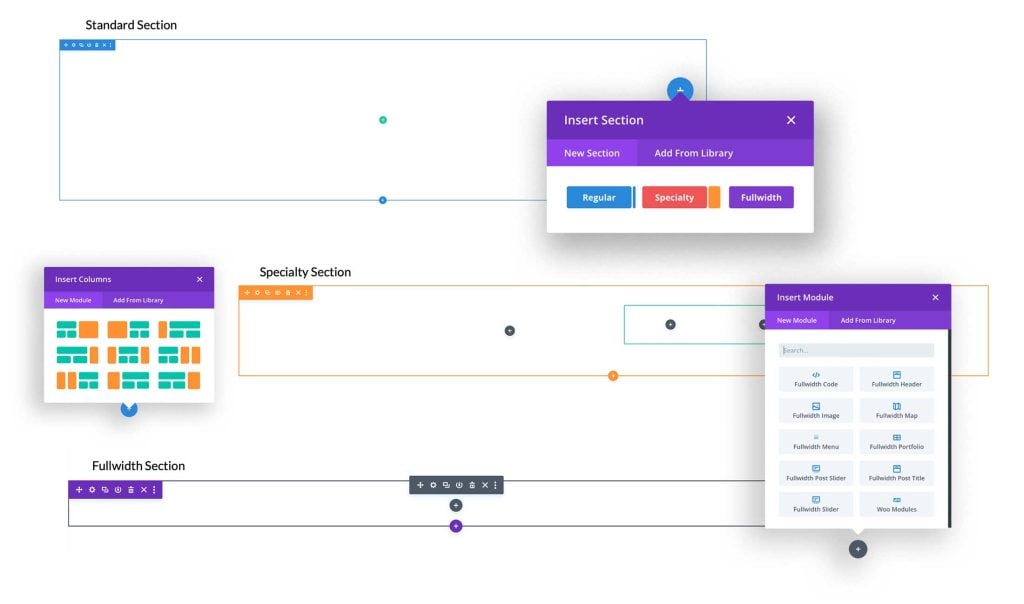Choose the Specialty section type
The image size is (1024, 604).
674,197
